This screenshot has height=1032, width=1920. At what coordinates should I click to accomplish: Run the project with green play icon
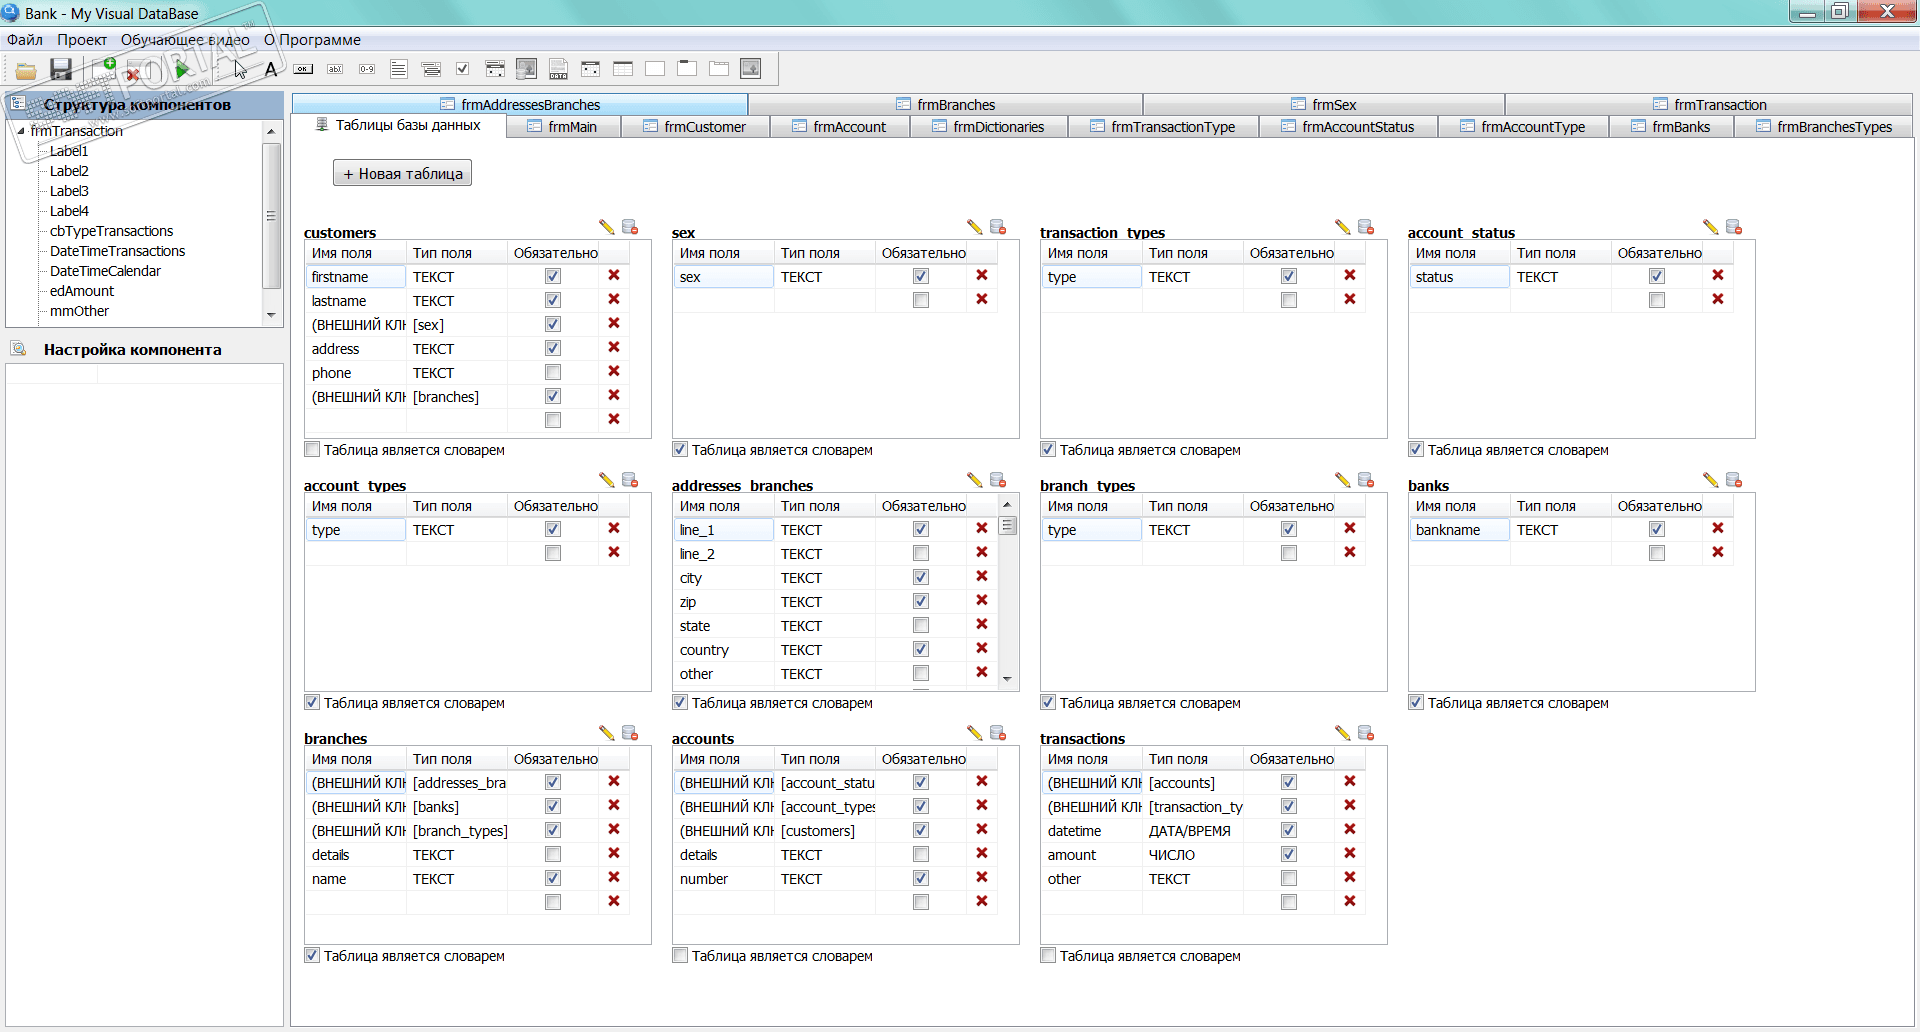point(182,69)
